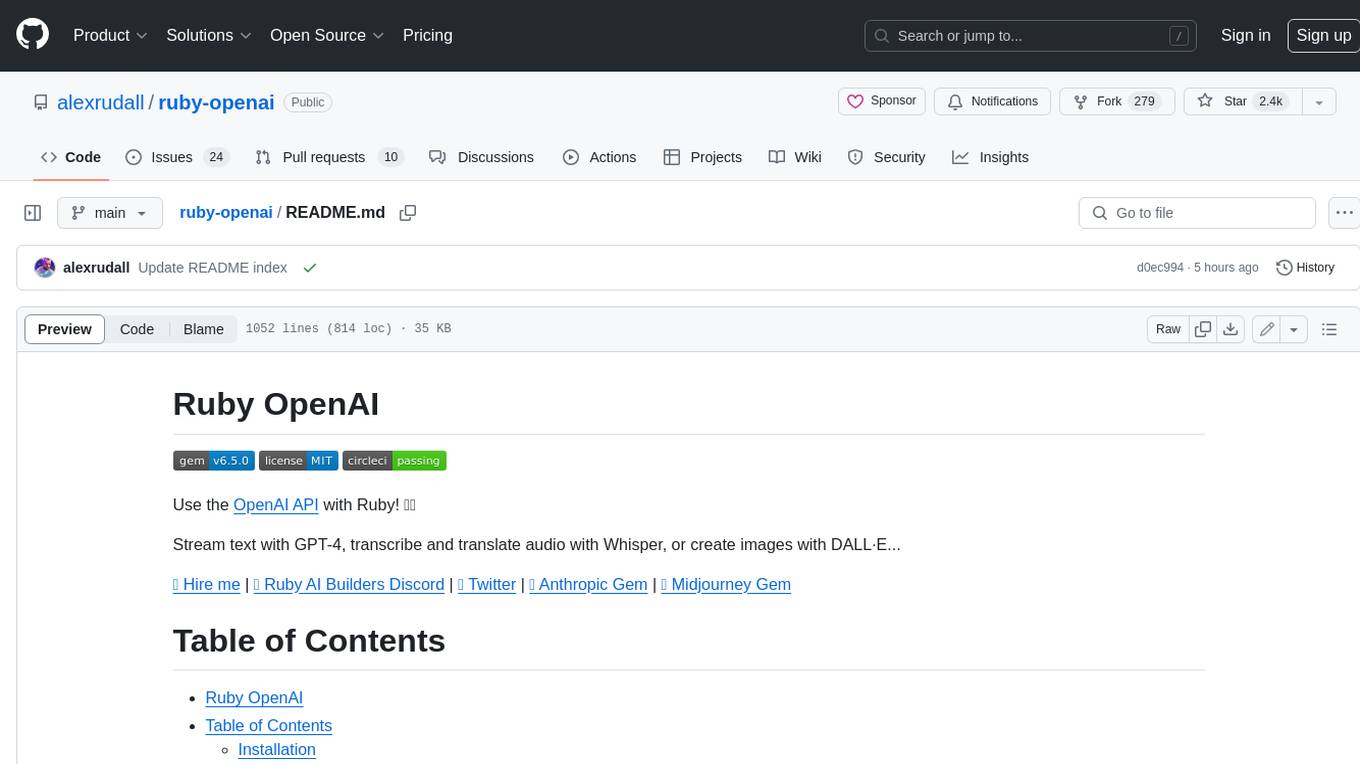Open the Issues tab

[x=176, y=157]
